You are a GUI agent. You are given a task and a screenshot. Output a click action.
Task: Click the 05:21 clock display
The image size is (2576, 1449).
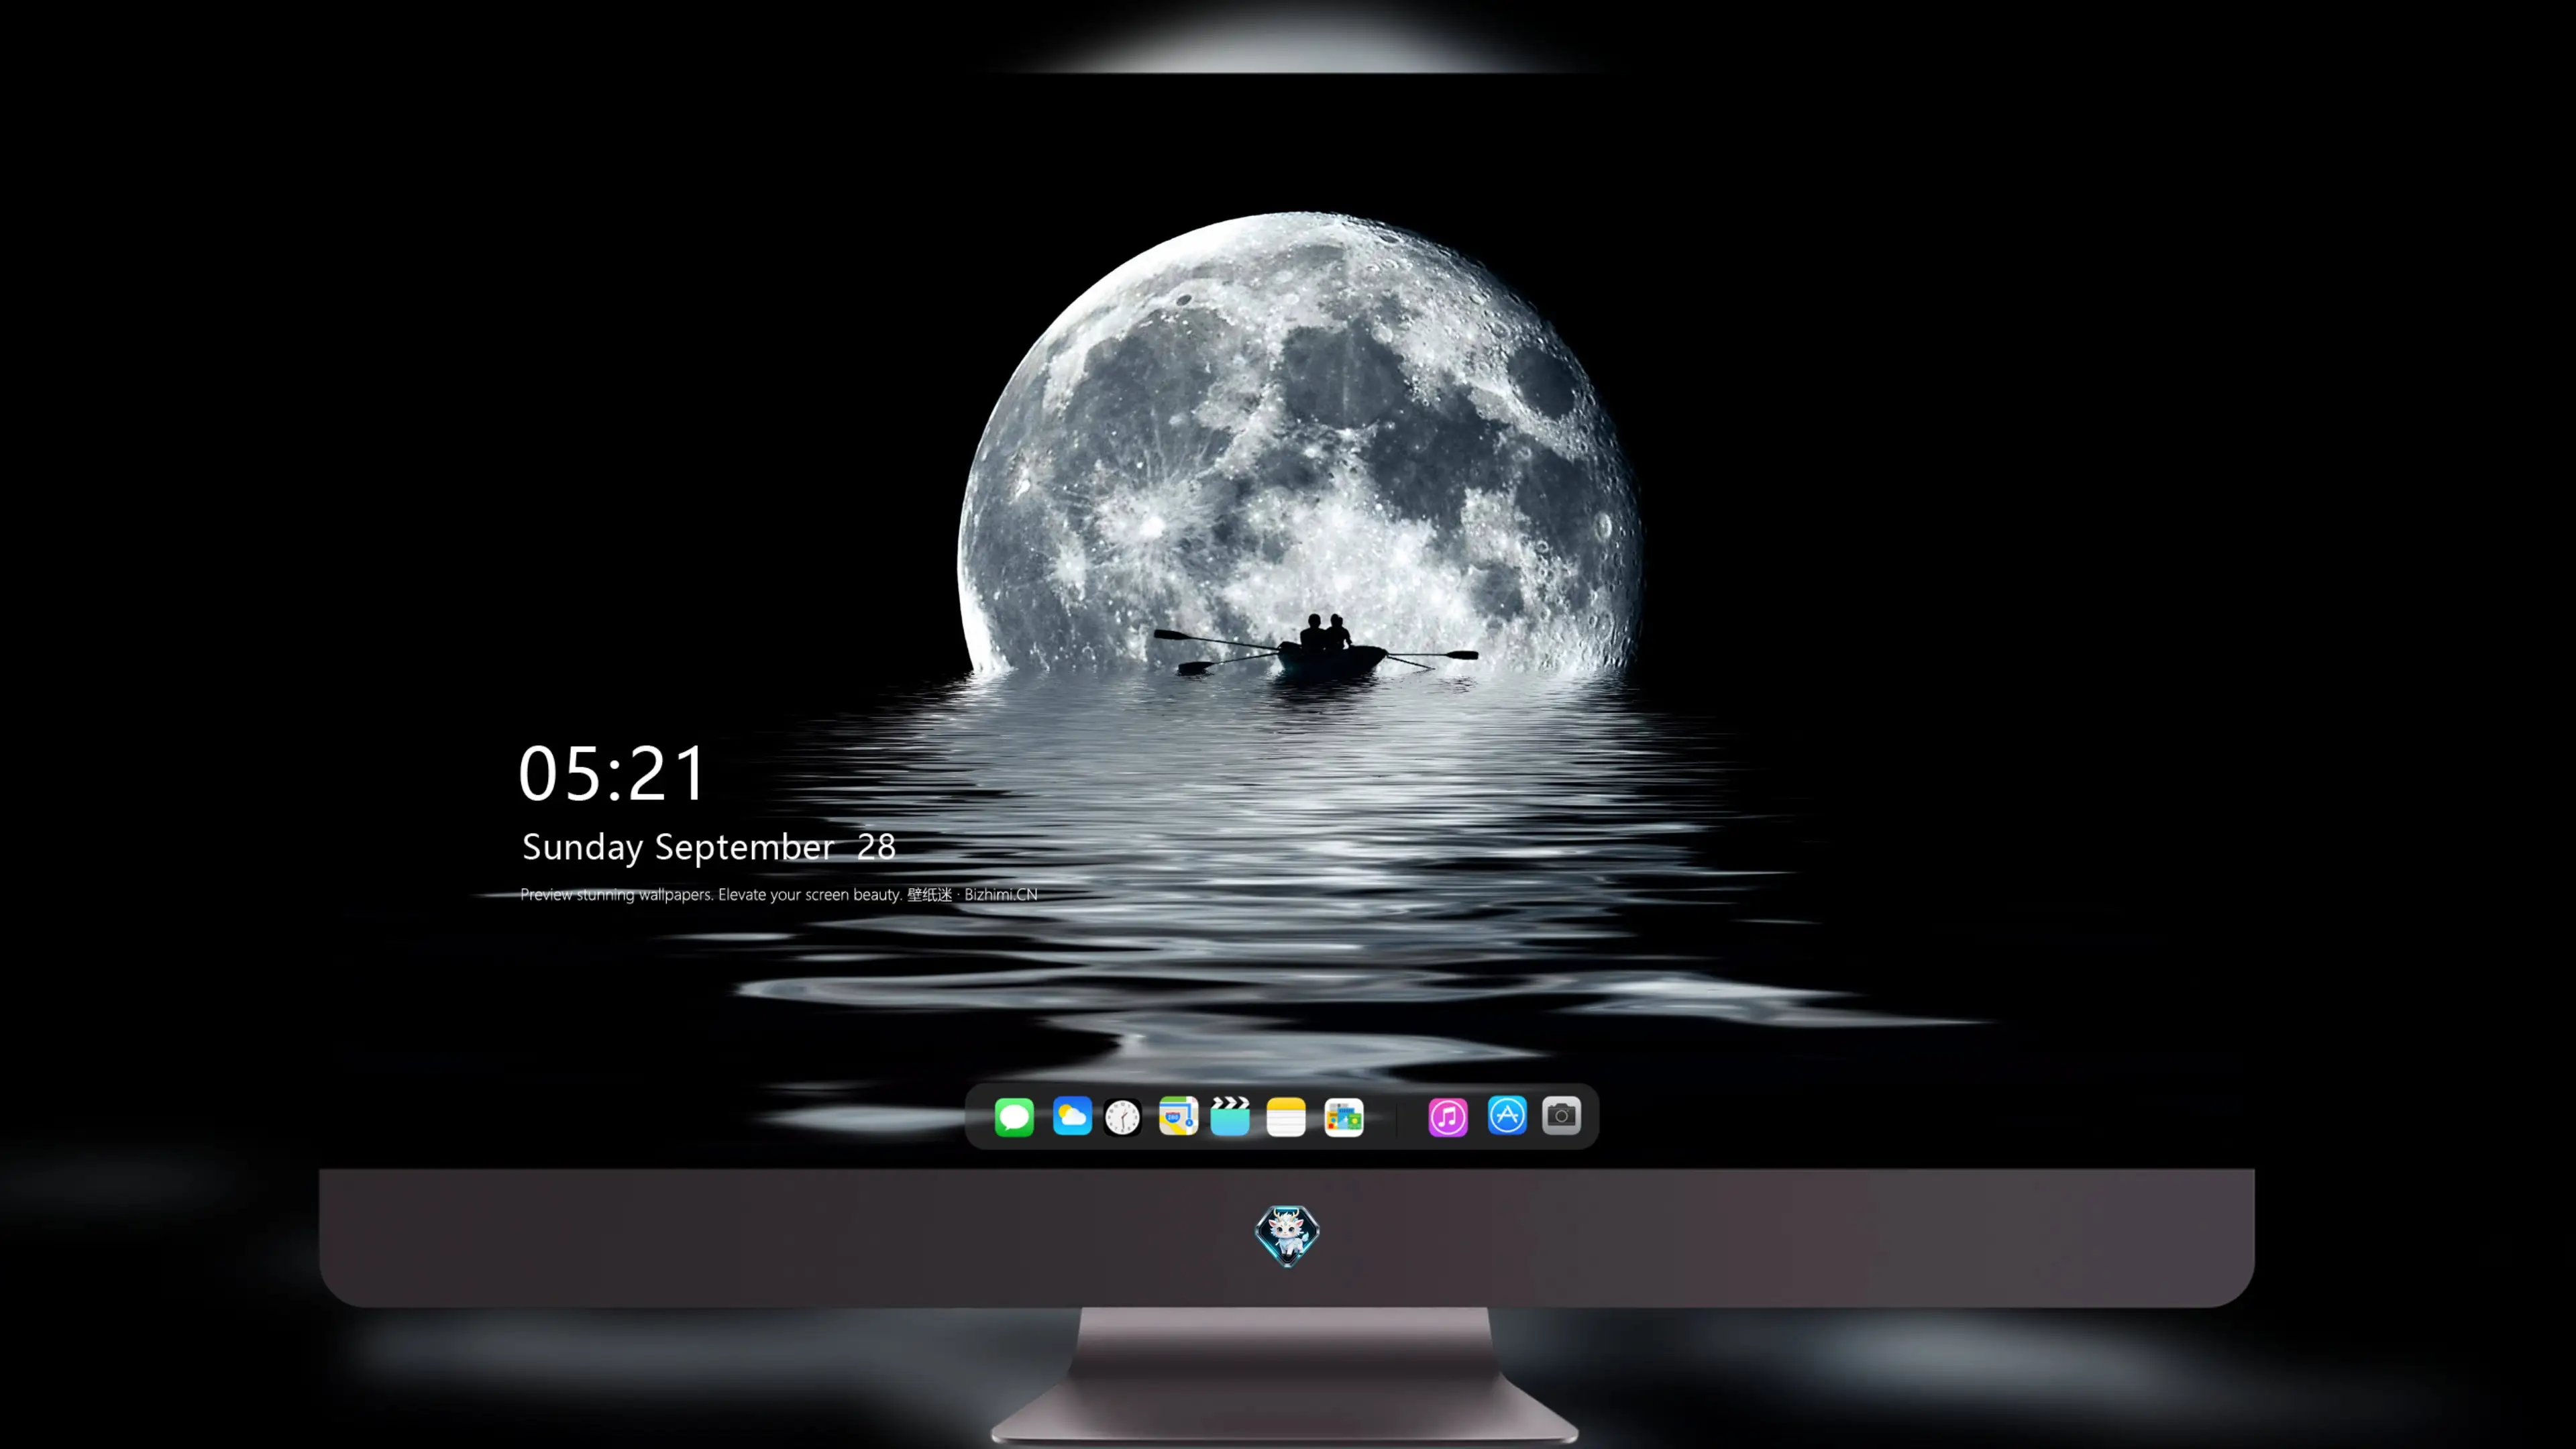click(612, 773)
